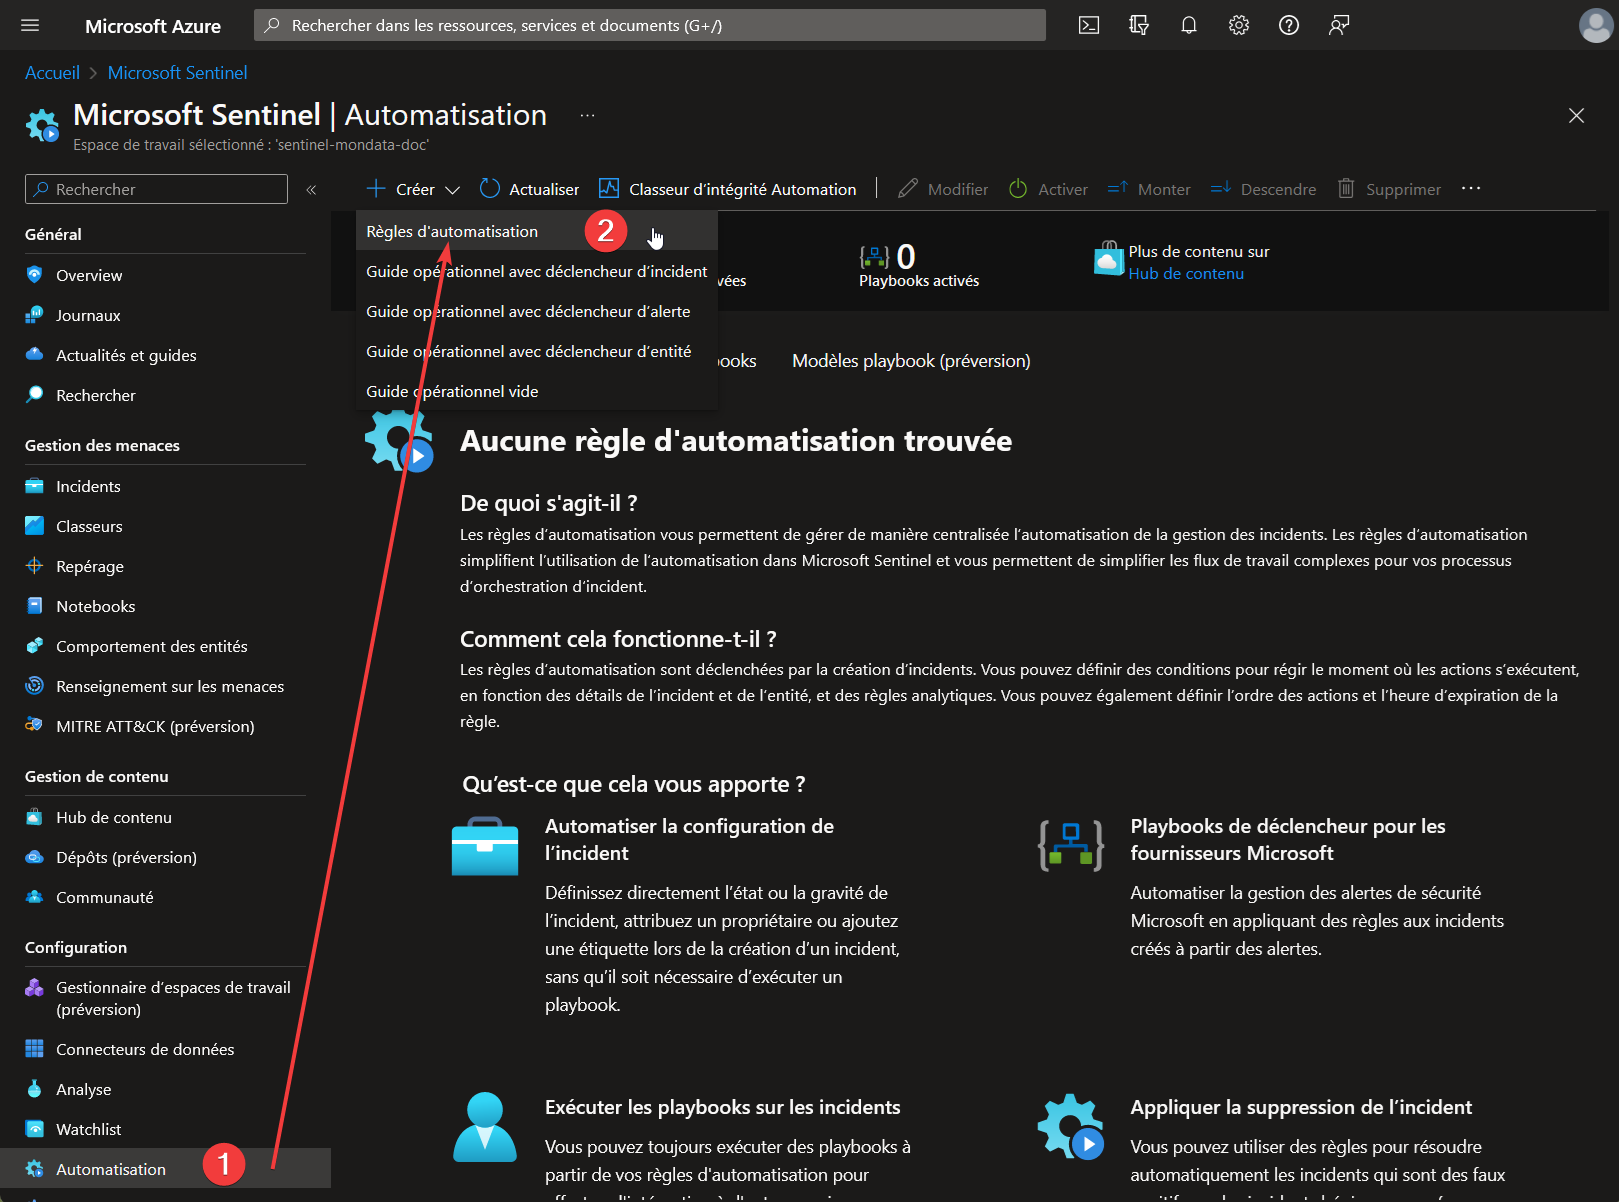Click the MITRE ATT&CK icon
Image resolution: width=1619 pixels, height=1202 pixels.
click(x=35, y=725)
